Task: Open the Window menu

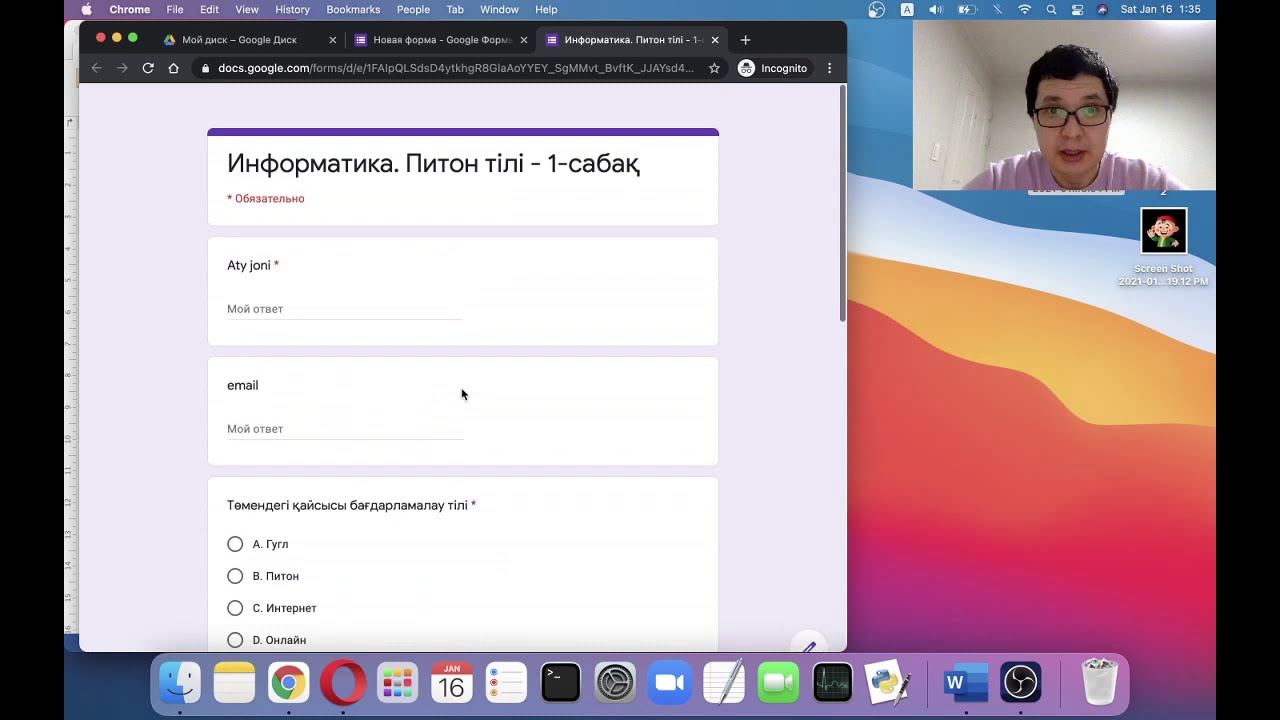Action: coord(499,10)
